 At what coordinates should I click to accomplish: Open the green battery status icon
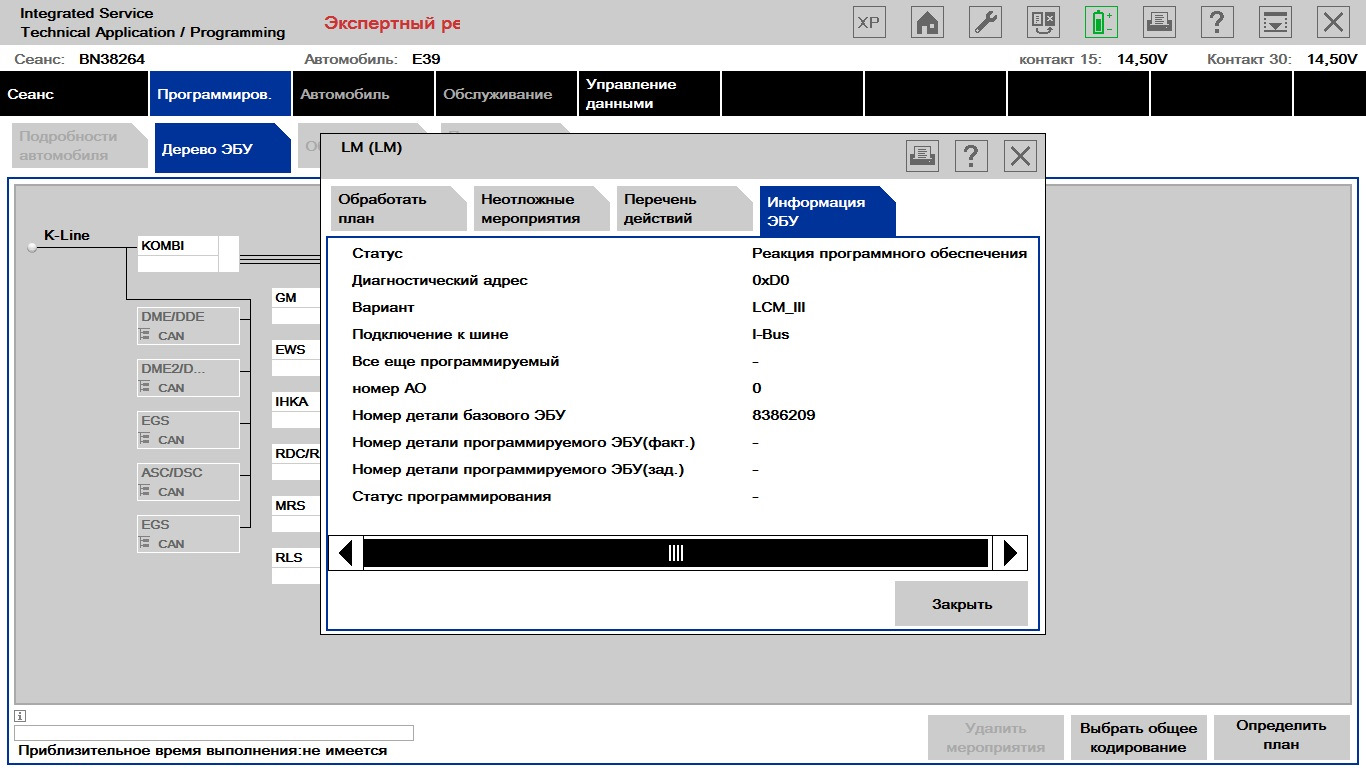(x=1101, y=23)
